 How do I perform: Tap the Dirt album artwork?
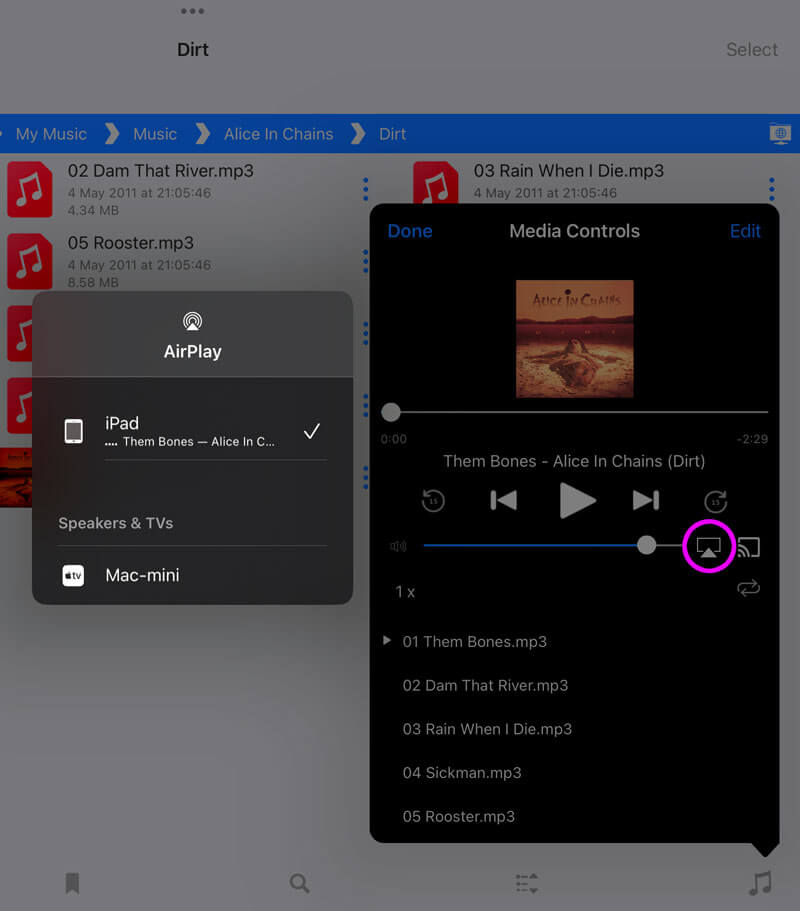(x=575, y=339)
